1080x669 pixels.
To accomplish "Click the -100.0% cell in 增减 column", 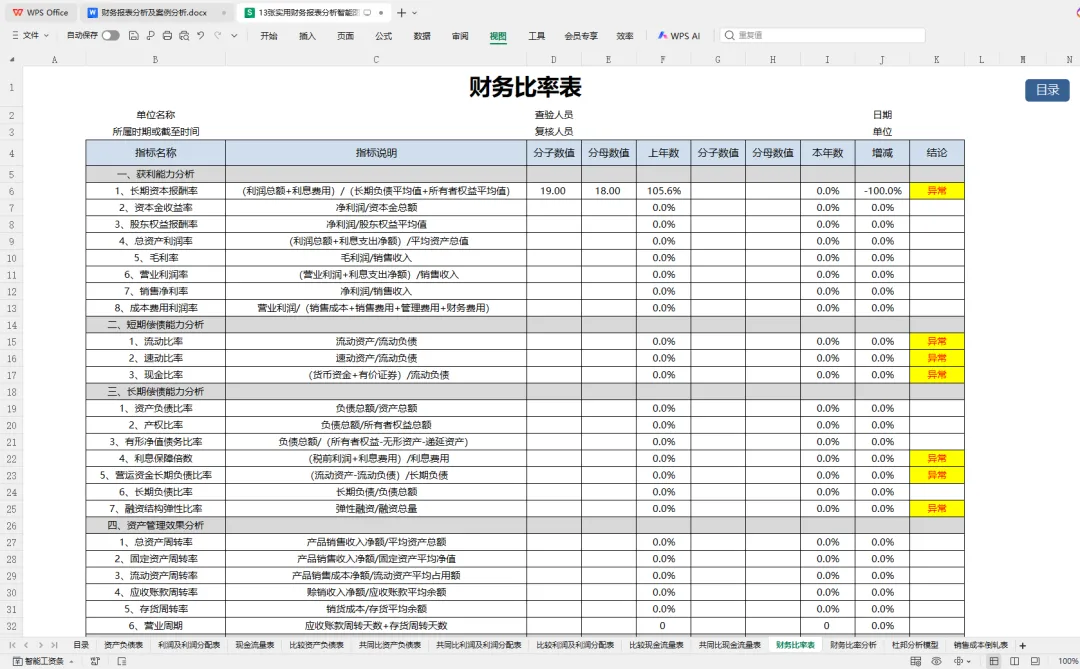I will coord(882,191).
